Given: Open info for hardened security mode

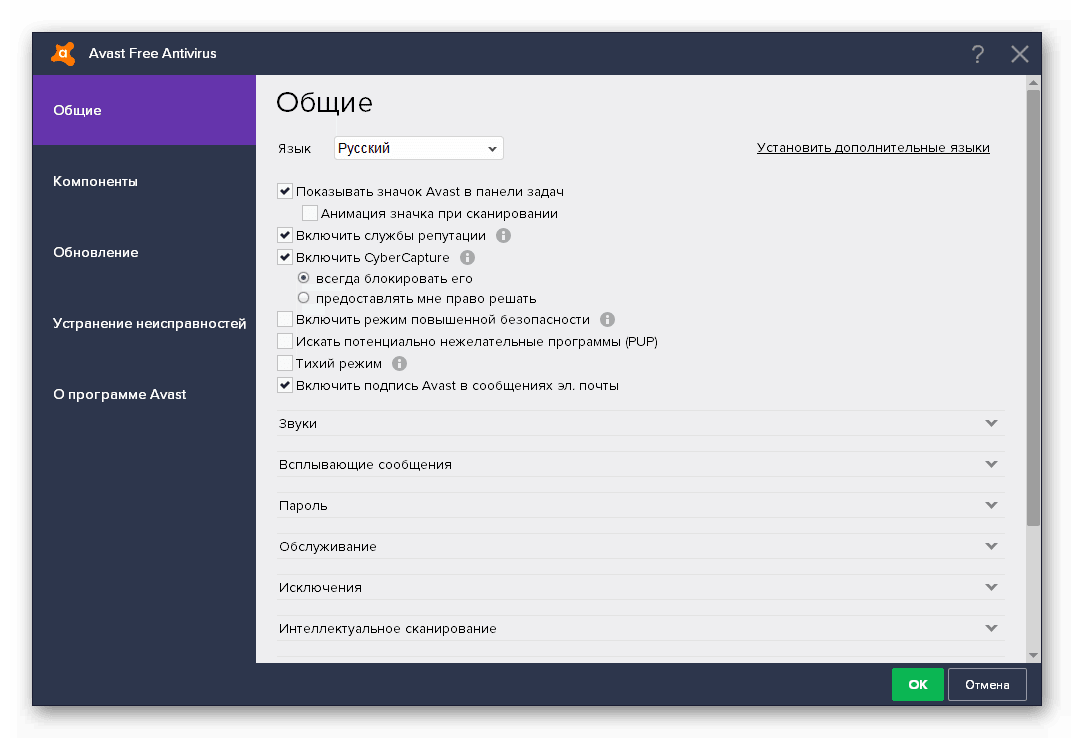Looking at the screenshot, I should tap(608, 319).
